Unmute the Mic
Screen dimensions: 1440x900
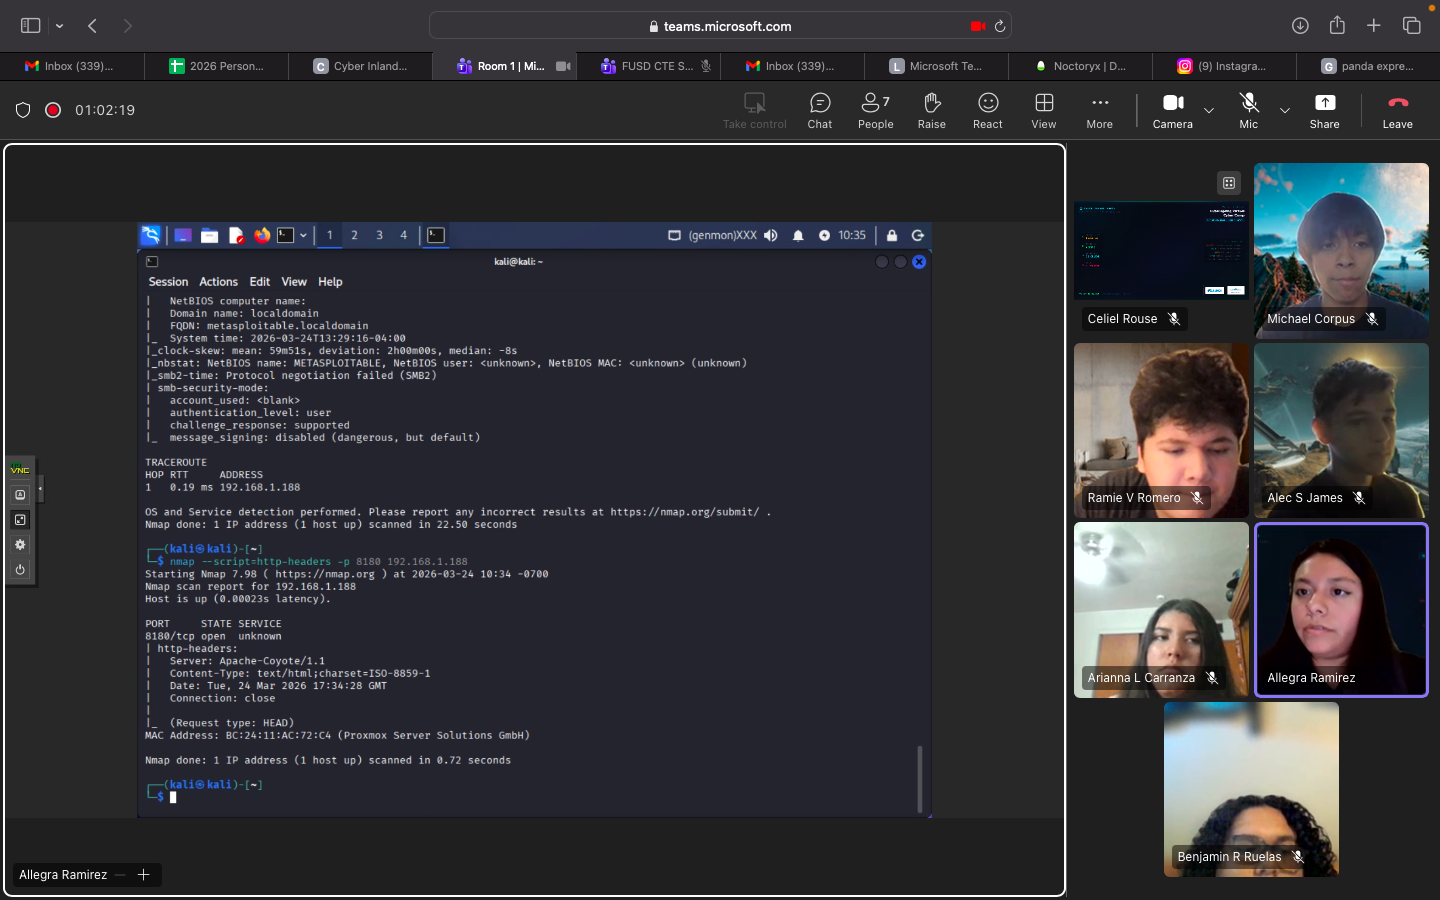1248,110
